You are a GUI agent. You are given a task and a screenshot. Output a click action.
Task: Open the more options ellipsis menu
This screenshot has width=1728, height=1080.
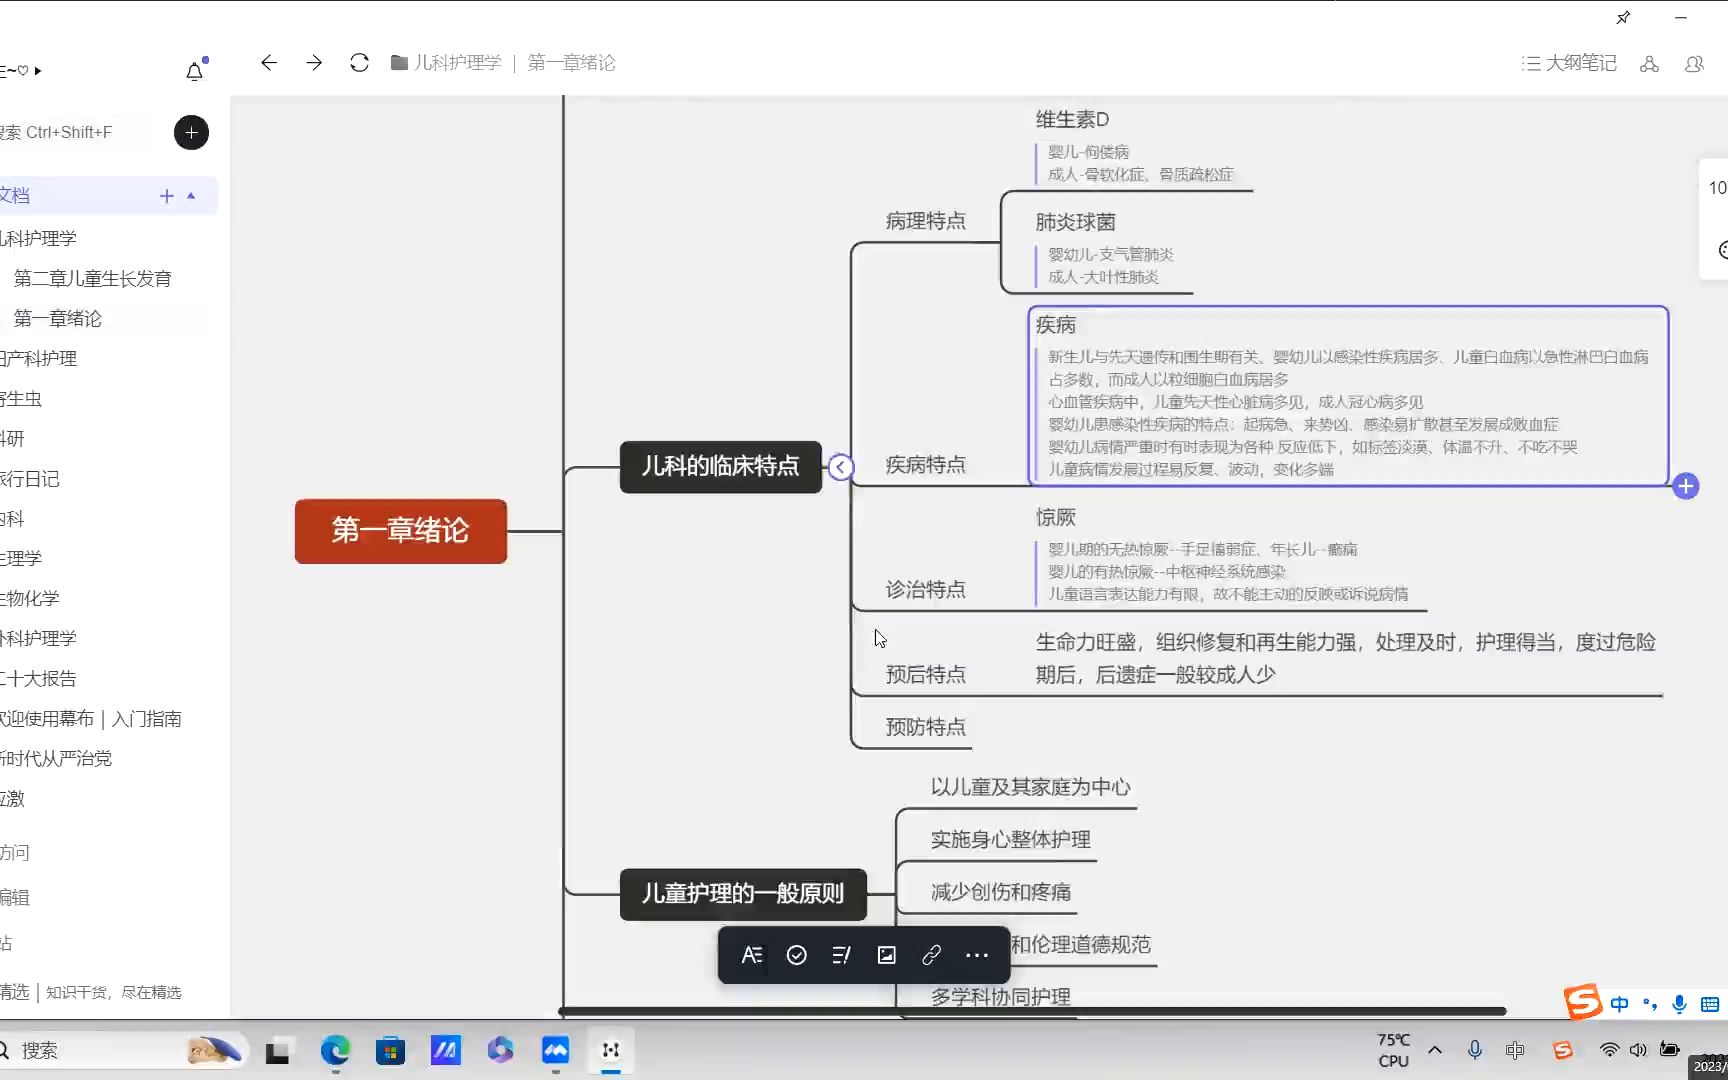click(976, 955)
